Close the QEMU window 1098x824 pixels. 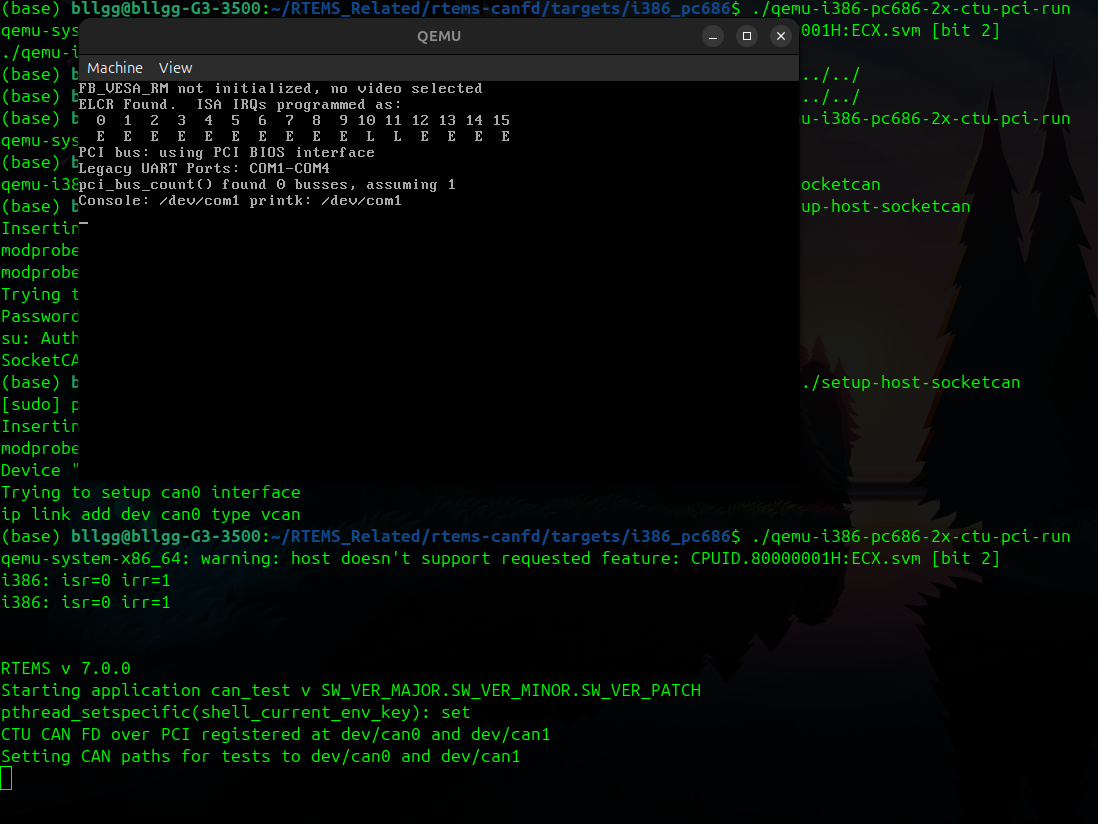781,36
